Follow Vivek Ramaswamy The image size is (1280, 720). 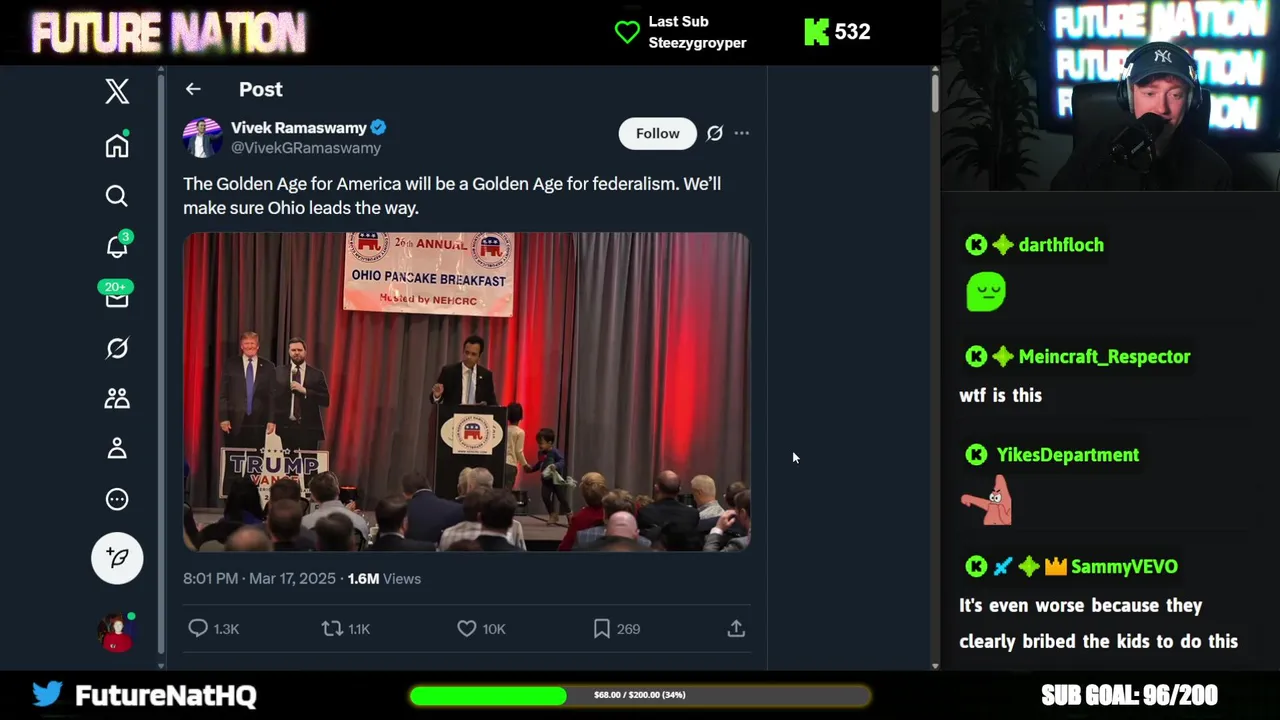(x=657, y=133)
